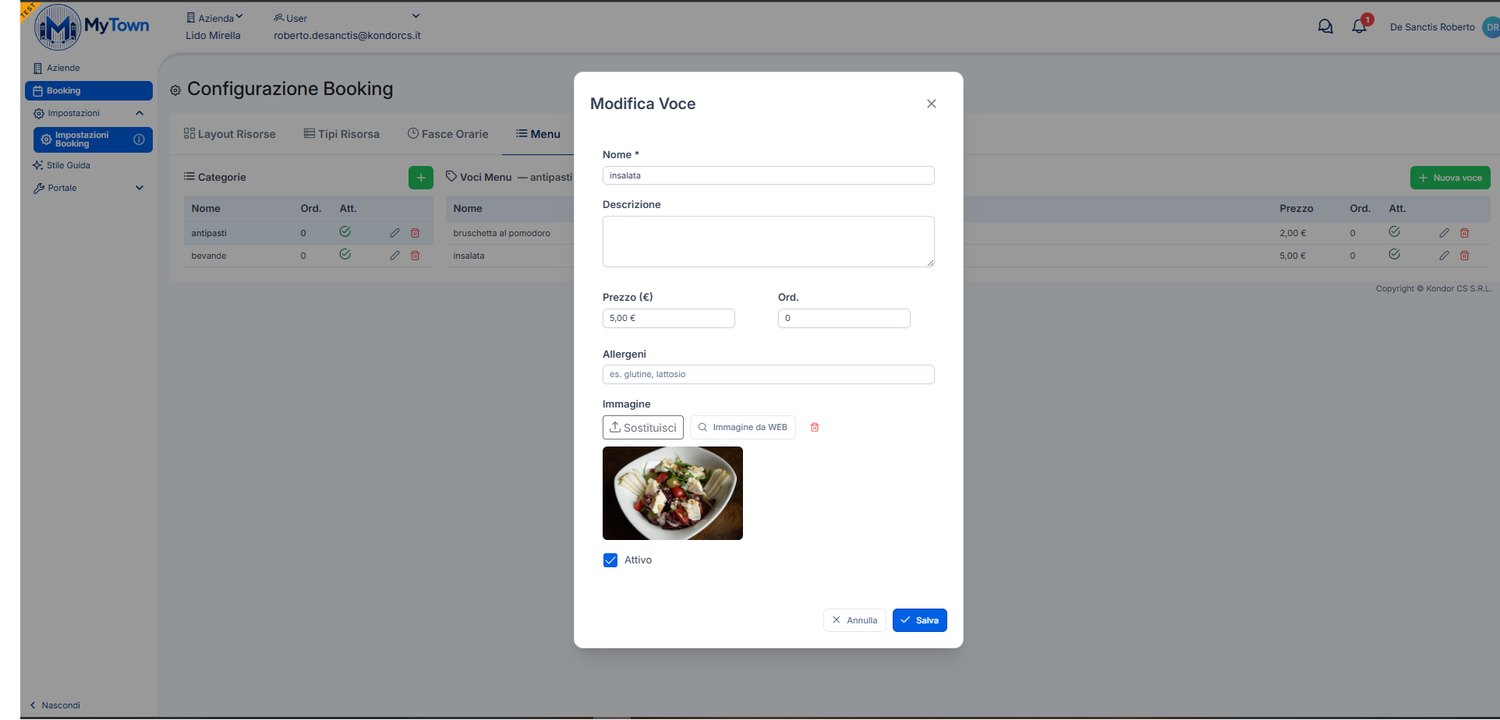Add new category with green plus icon
The image size is (1500, 720).
[x=420, y=178]
